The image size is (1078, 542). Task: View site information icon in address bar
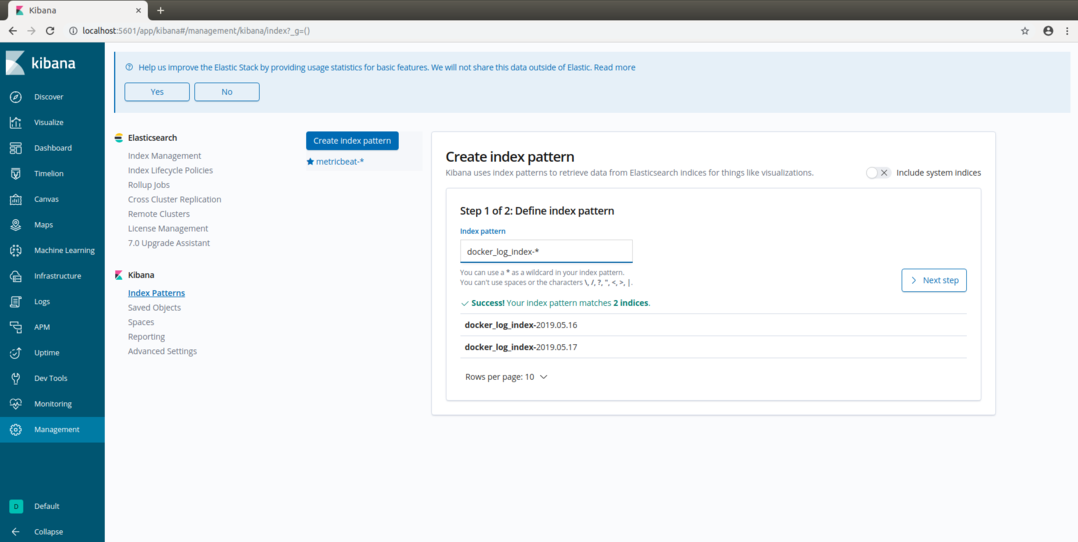point(73,31)
